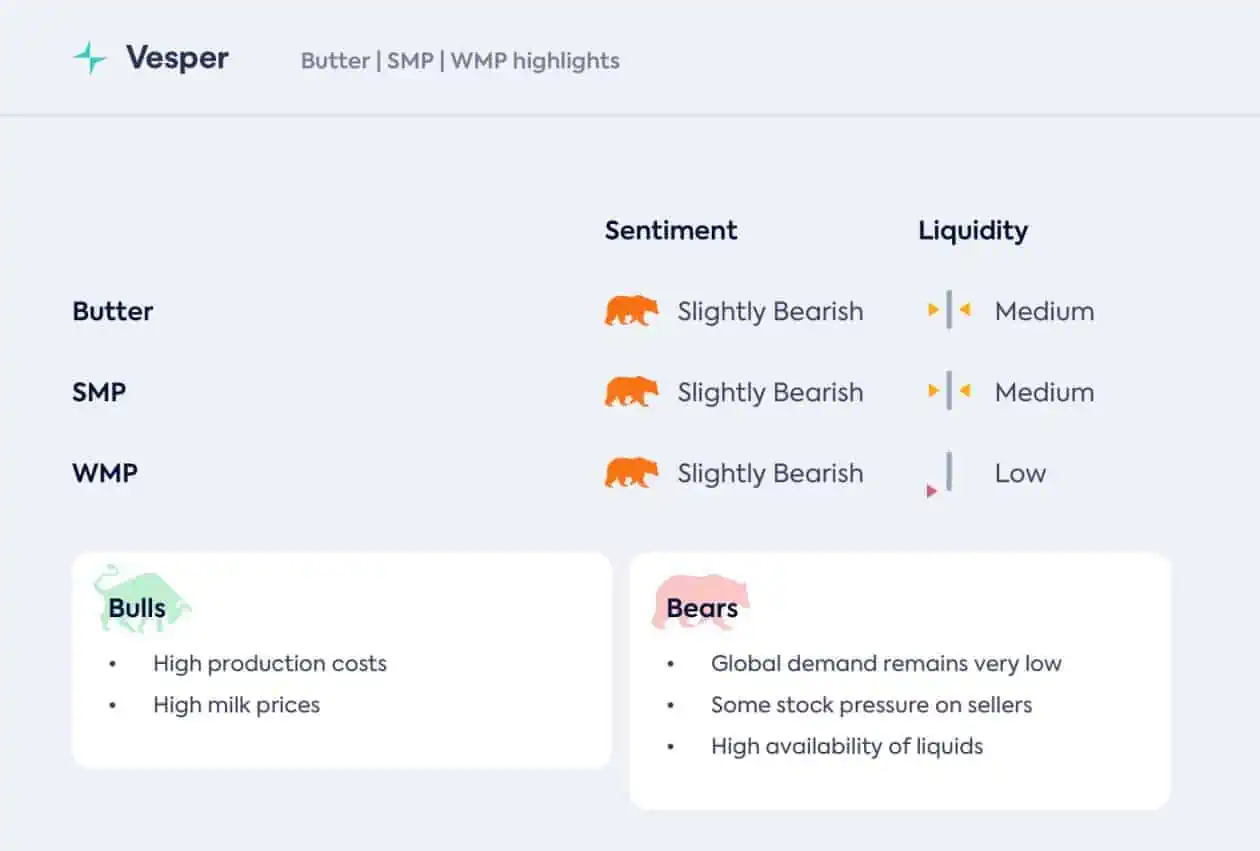Click the orange bear icon in Butter row
The image size is (1260, 851).
[x=632, y=311]
